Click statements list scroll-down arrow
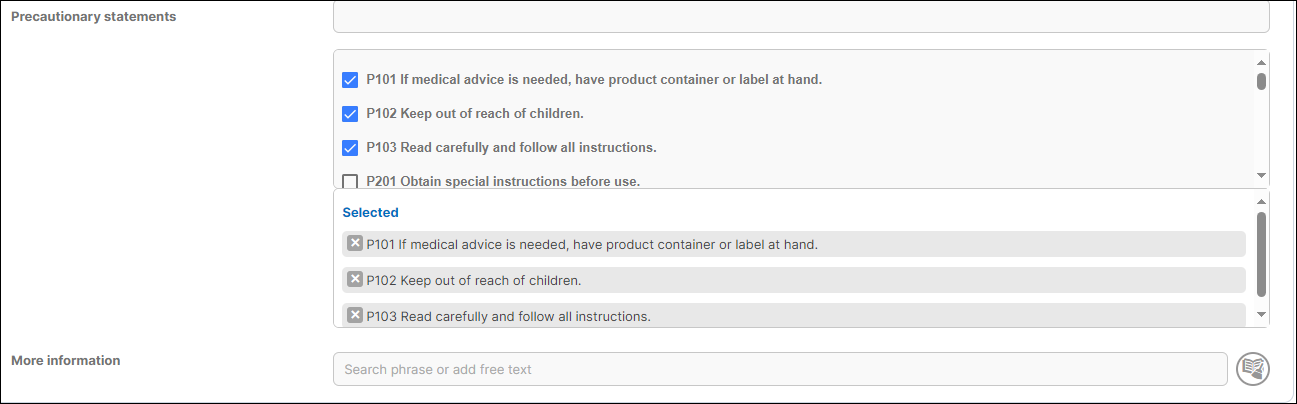 [1261, 176]
